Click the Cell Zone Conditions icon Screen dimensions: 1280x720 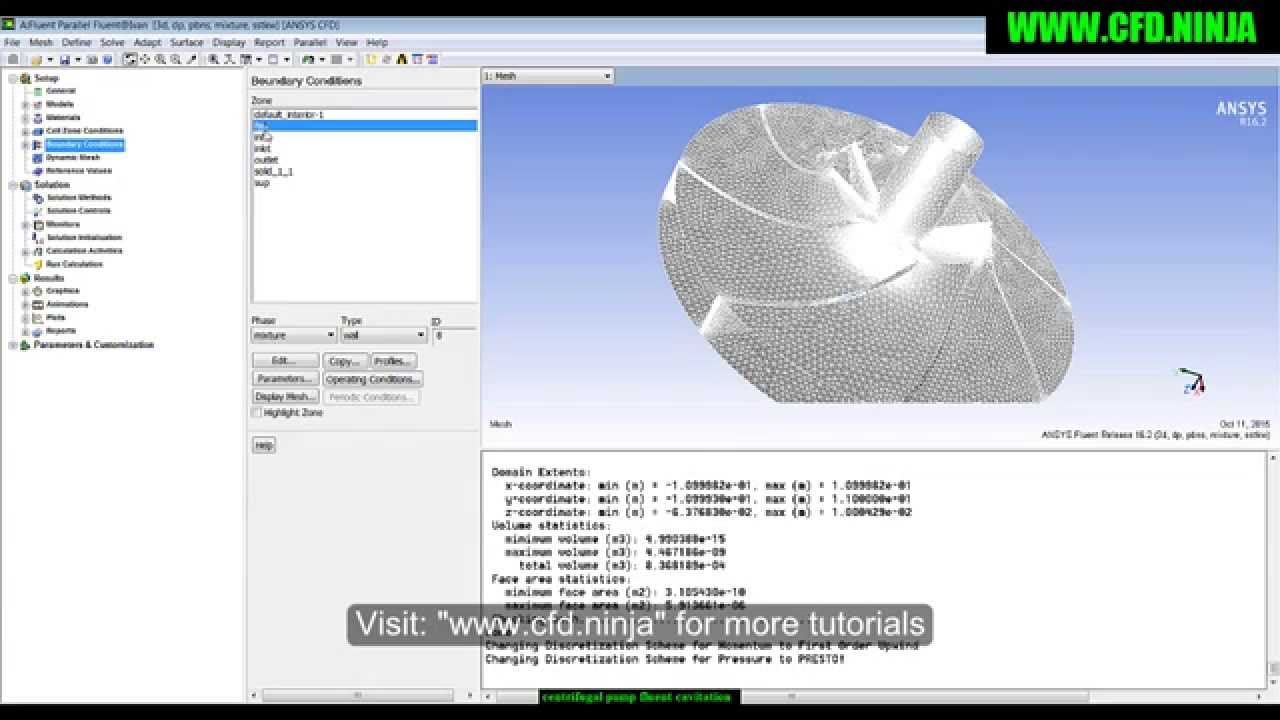click(38, 131)
